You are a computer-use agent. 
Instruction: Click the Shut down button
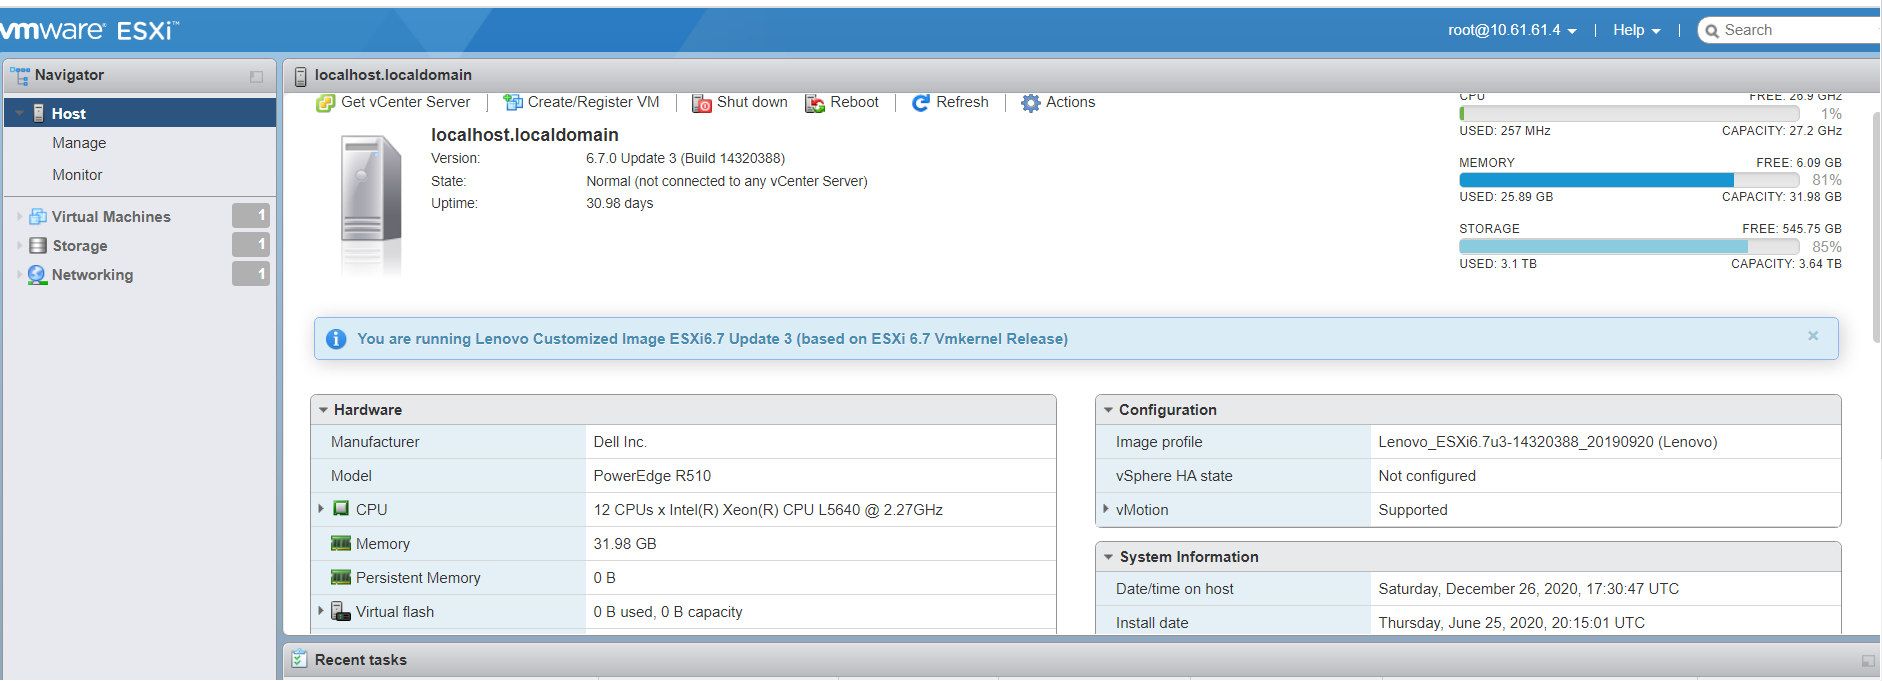click(740, 102)
